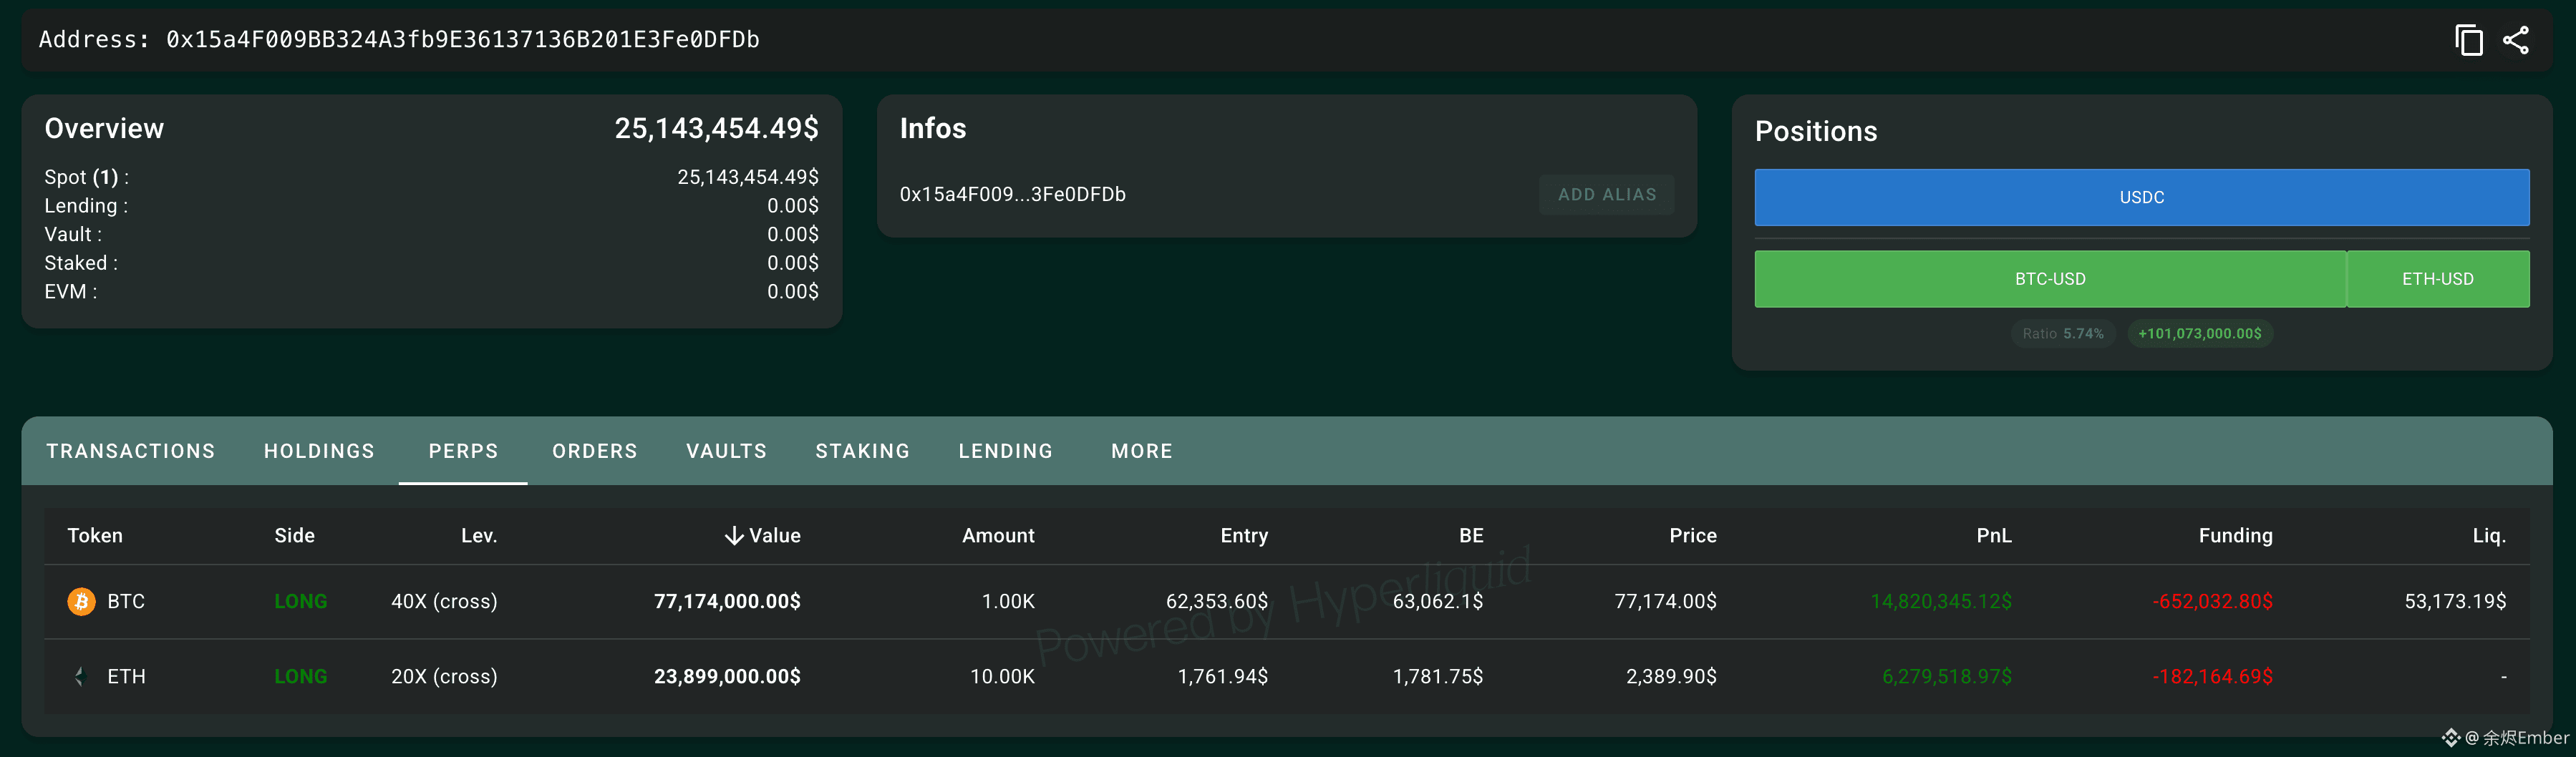
Task: Click the Staked row label
Action: pos(81,263)
